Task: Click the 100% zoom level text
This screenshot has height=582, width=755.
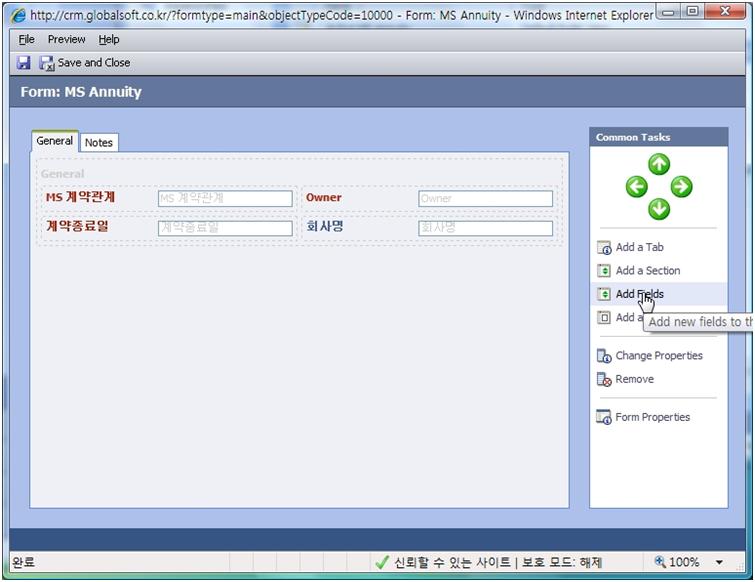Action: tap(684, 562)
